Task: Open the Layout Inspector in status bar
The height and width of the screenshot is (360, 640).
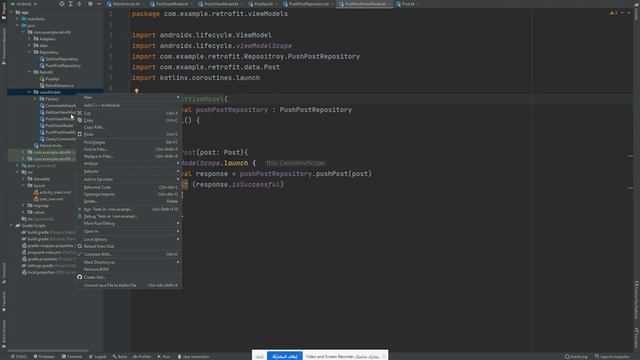Action: click(x=612, y=356)
